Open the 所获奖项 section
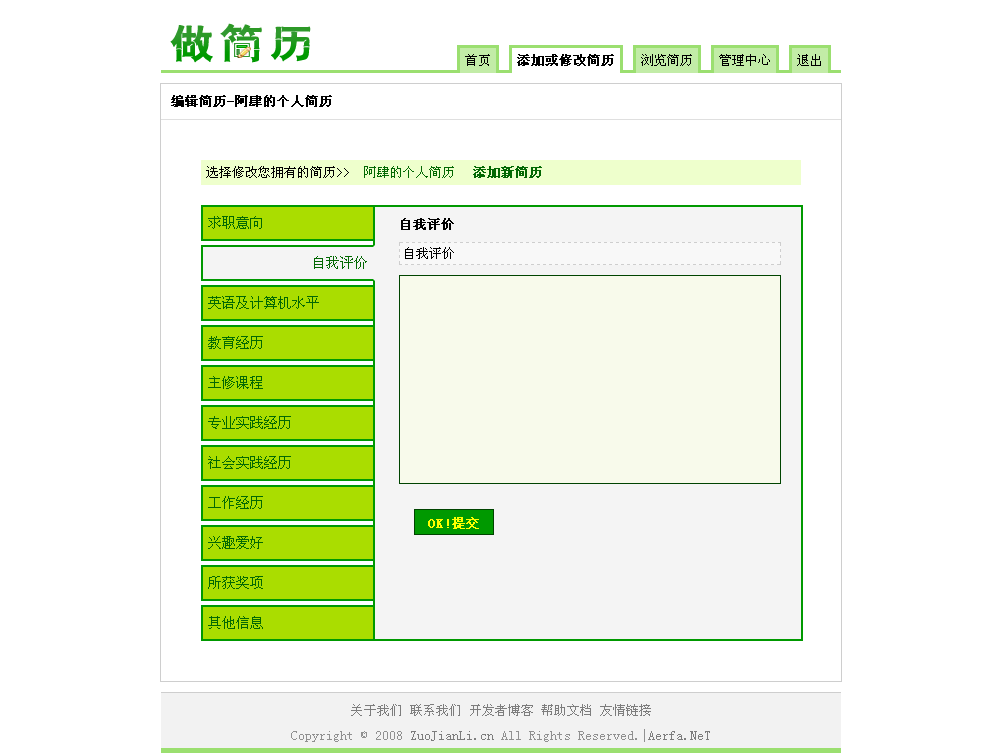 point(288,582)
